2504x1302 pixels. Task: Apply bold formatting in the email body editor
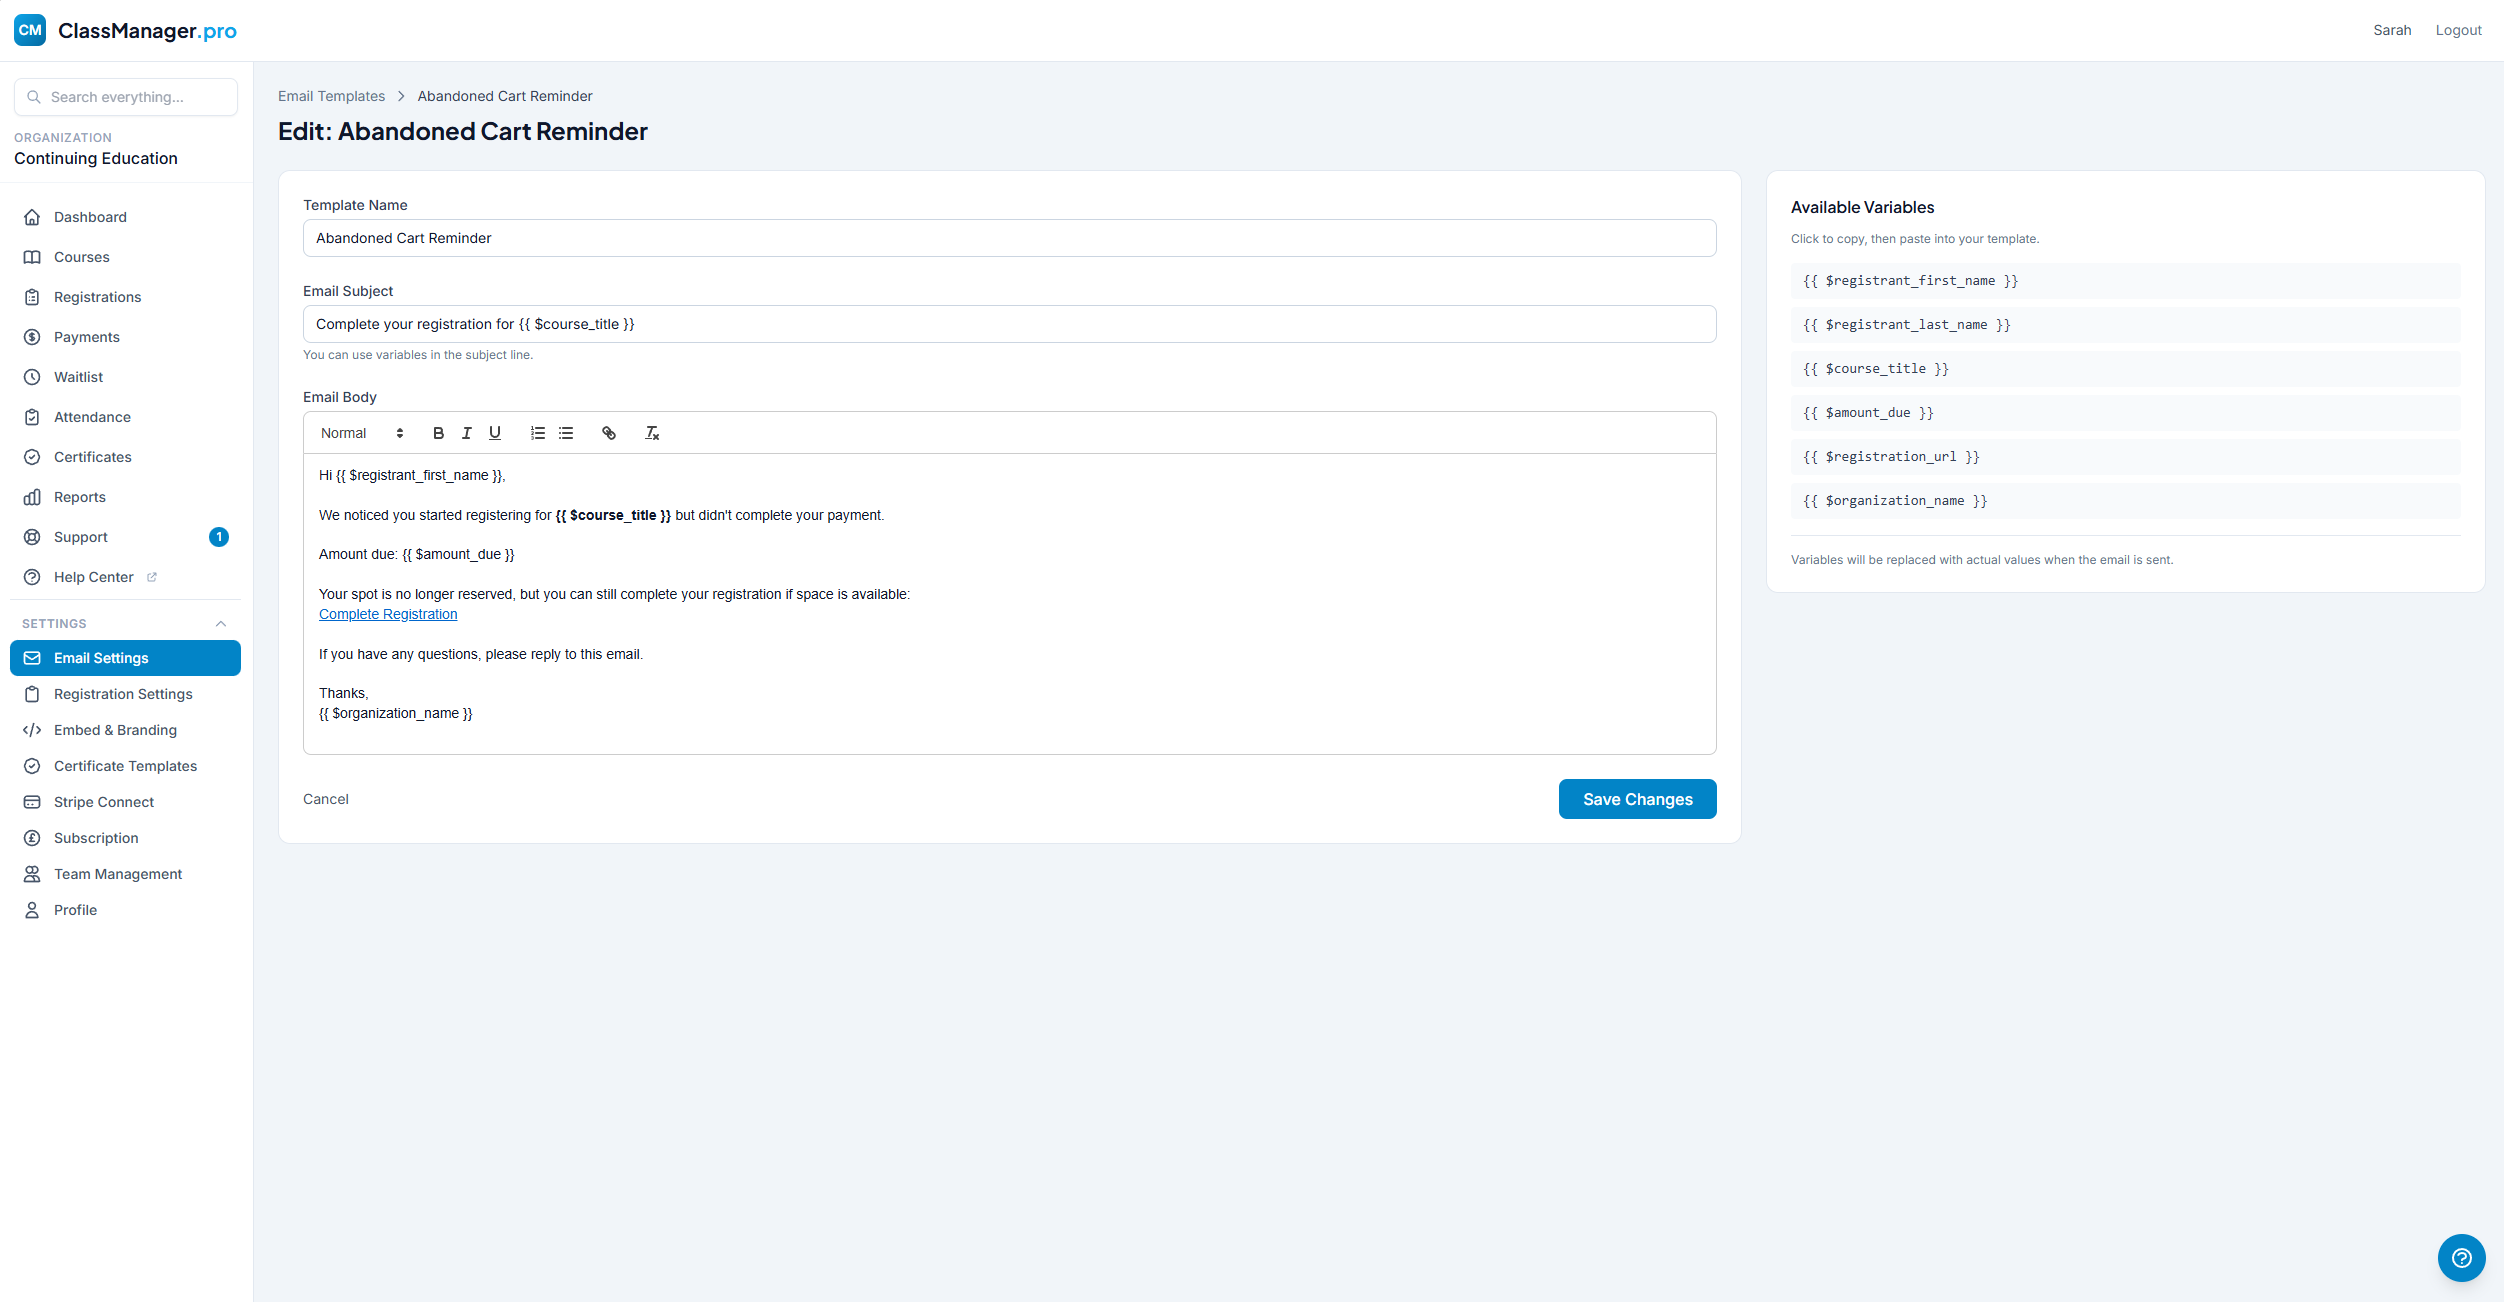pyautogui.click(x=438, y=432)
